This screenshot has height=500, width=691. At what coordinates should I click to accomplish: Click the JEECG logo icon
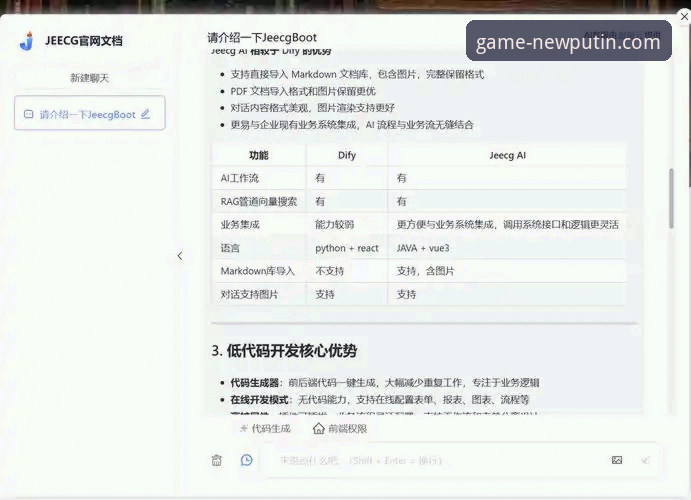[x=27, y=41]
